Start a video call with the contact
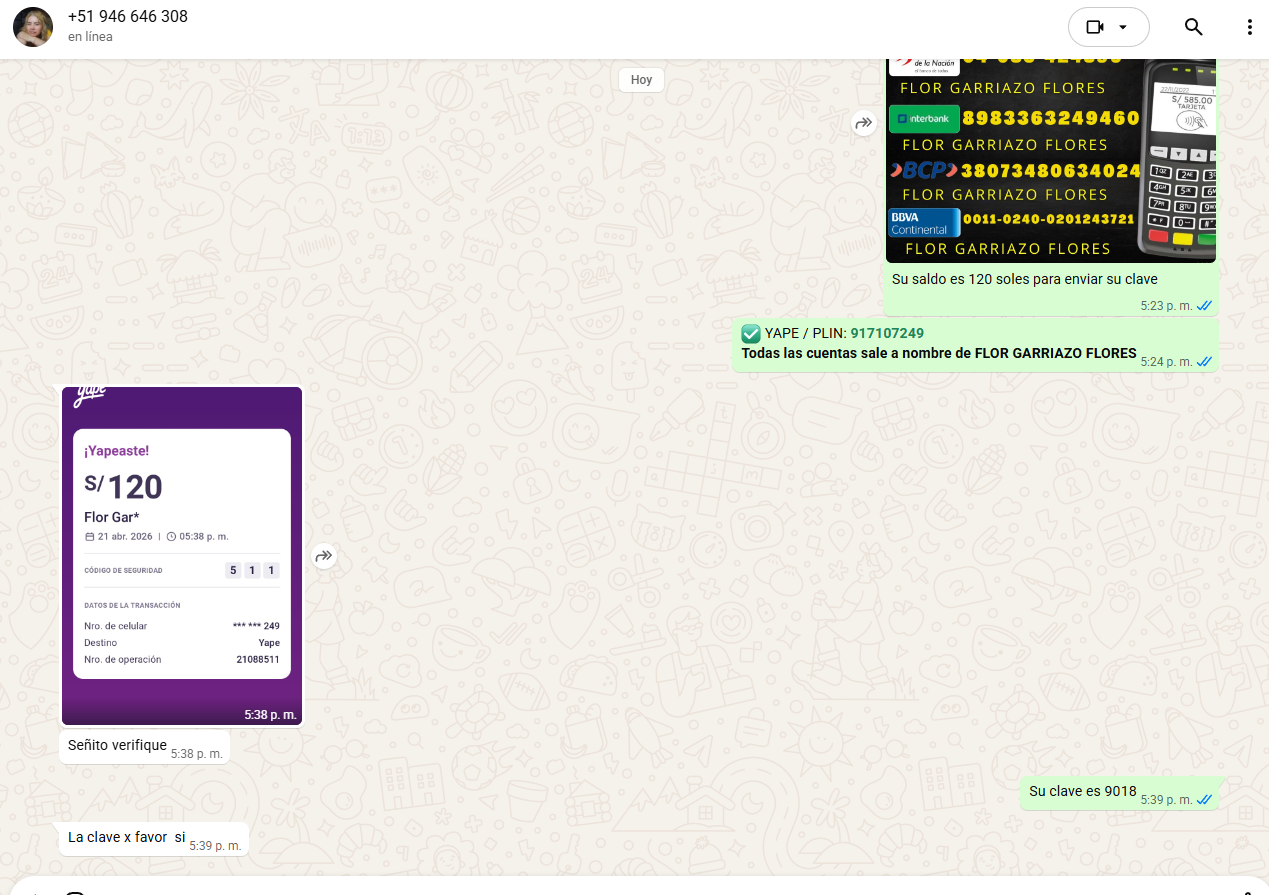This screenshot has width=1269, height=895. coord(1094,27)
